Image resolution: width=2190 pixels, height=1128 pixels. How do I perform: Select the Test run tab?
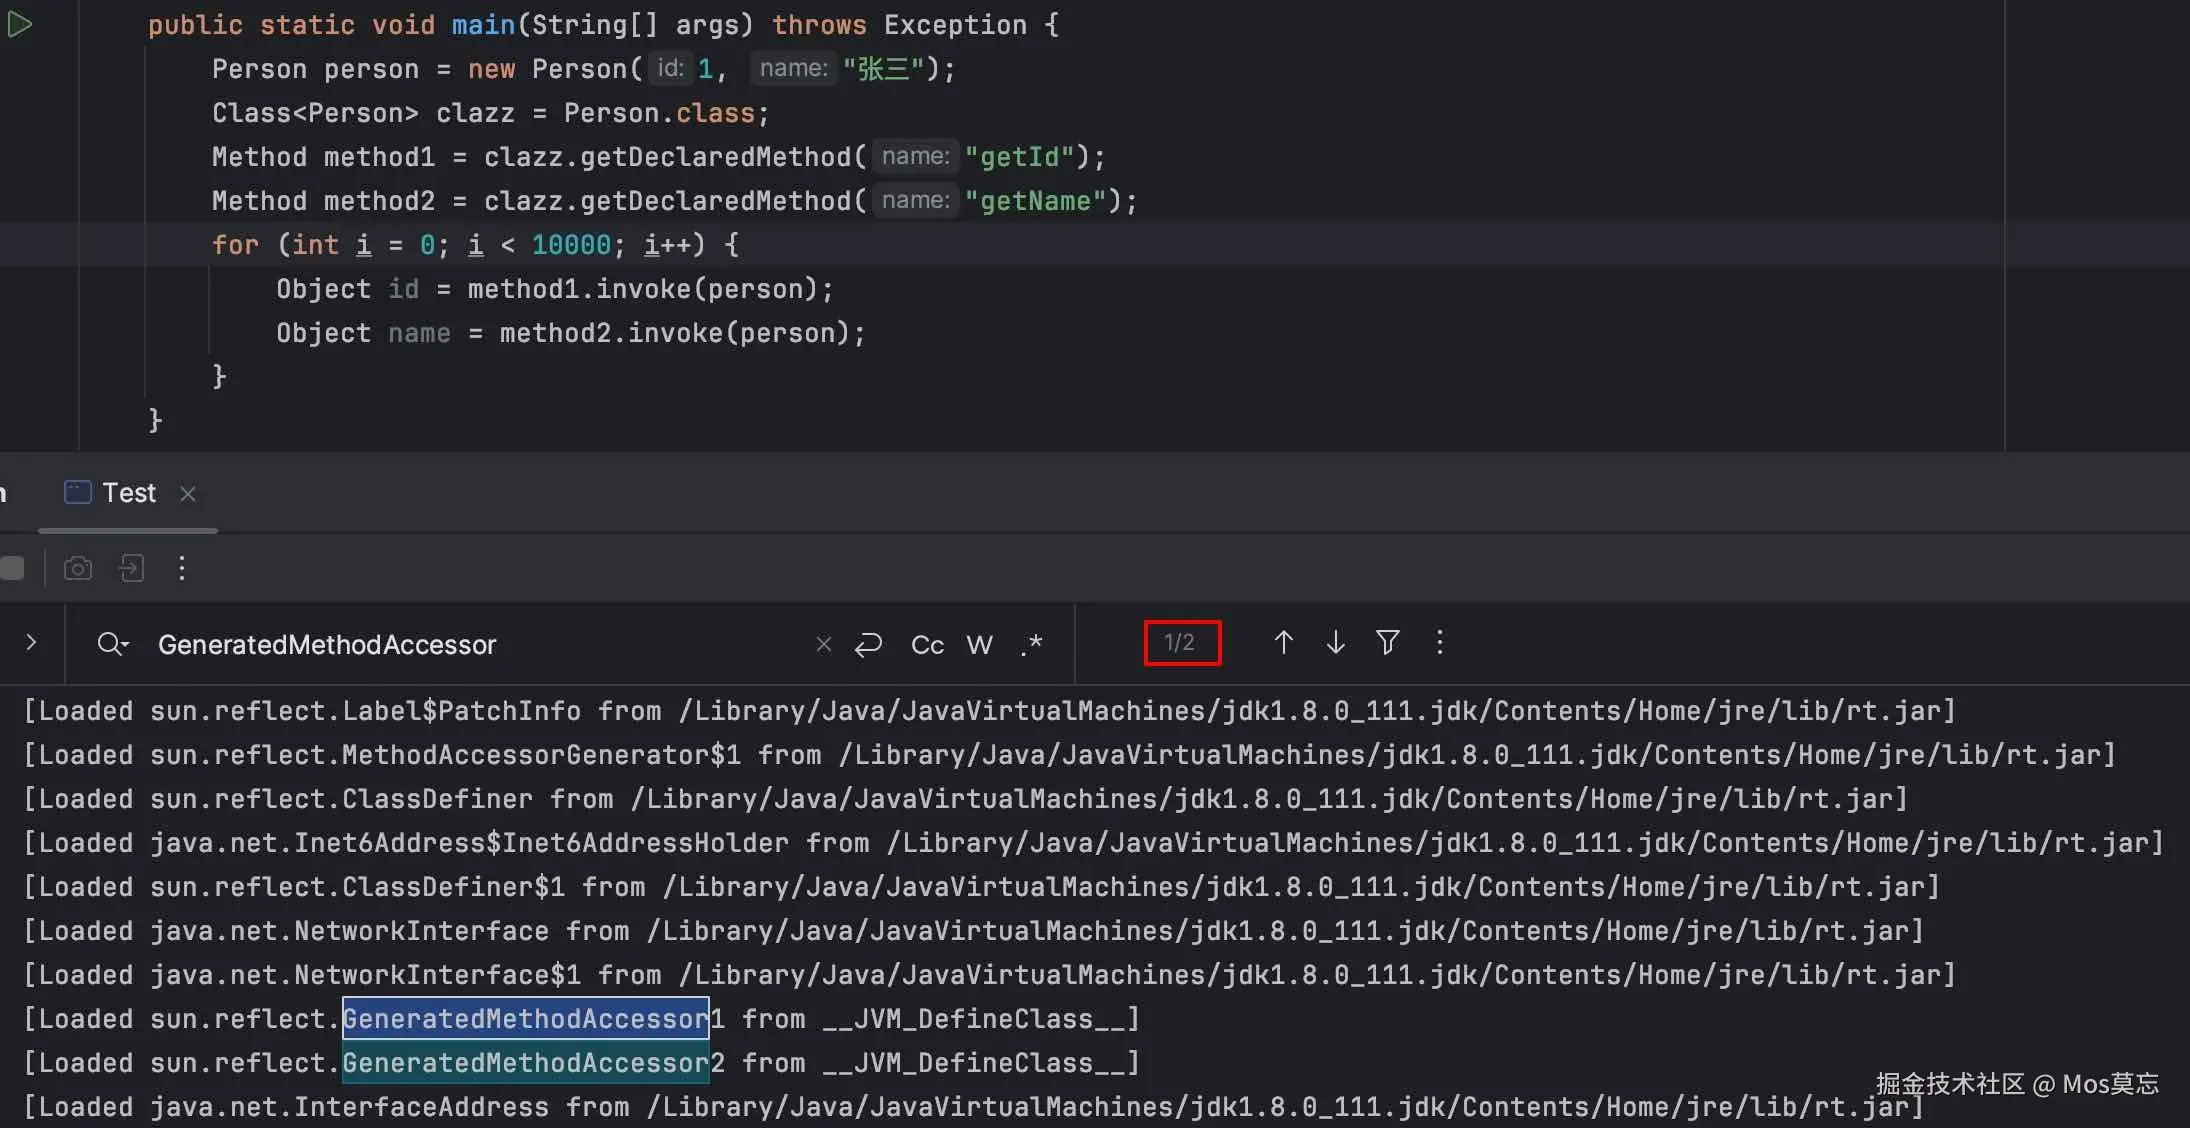[x=128, y=493]
